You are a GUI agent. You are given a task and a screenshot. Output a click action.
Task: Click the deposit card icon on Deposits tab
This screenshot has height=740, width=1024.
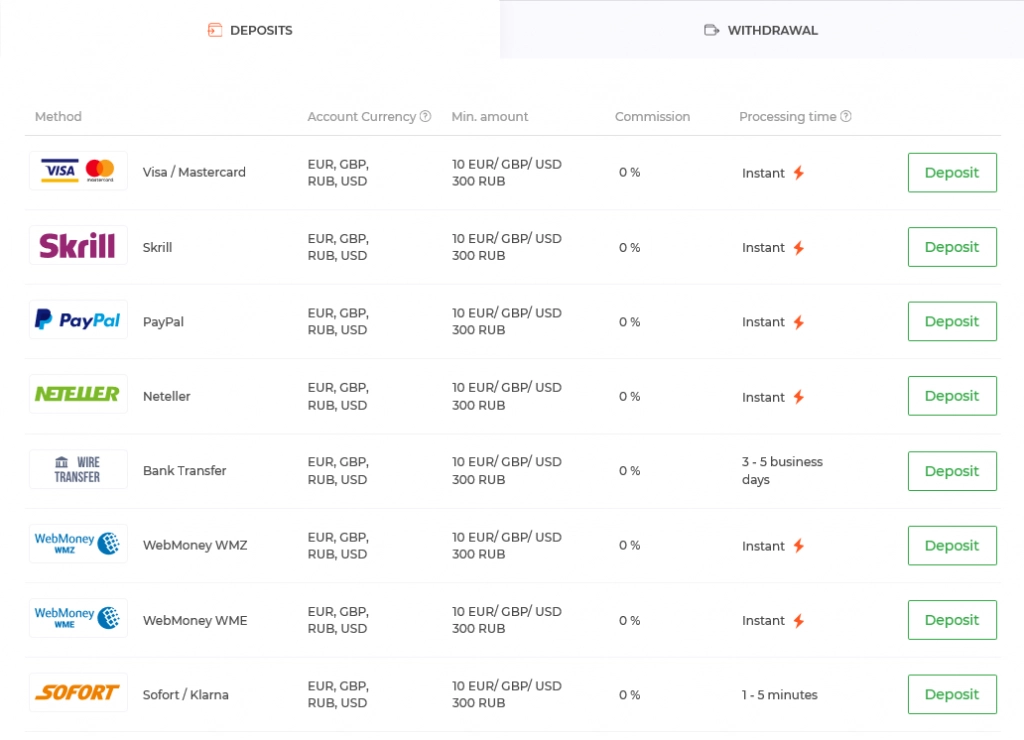tap(214, 30)
